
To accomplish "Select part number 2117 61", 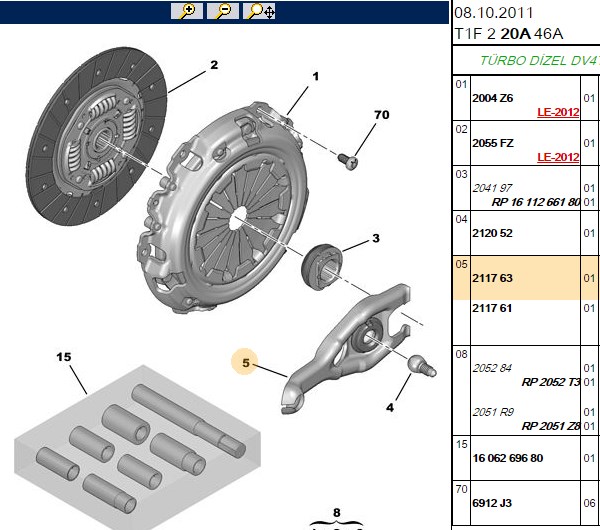I will point(492,308).
